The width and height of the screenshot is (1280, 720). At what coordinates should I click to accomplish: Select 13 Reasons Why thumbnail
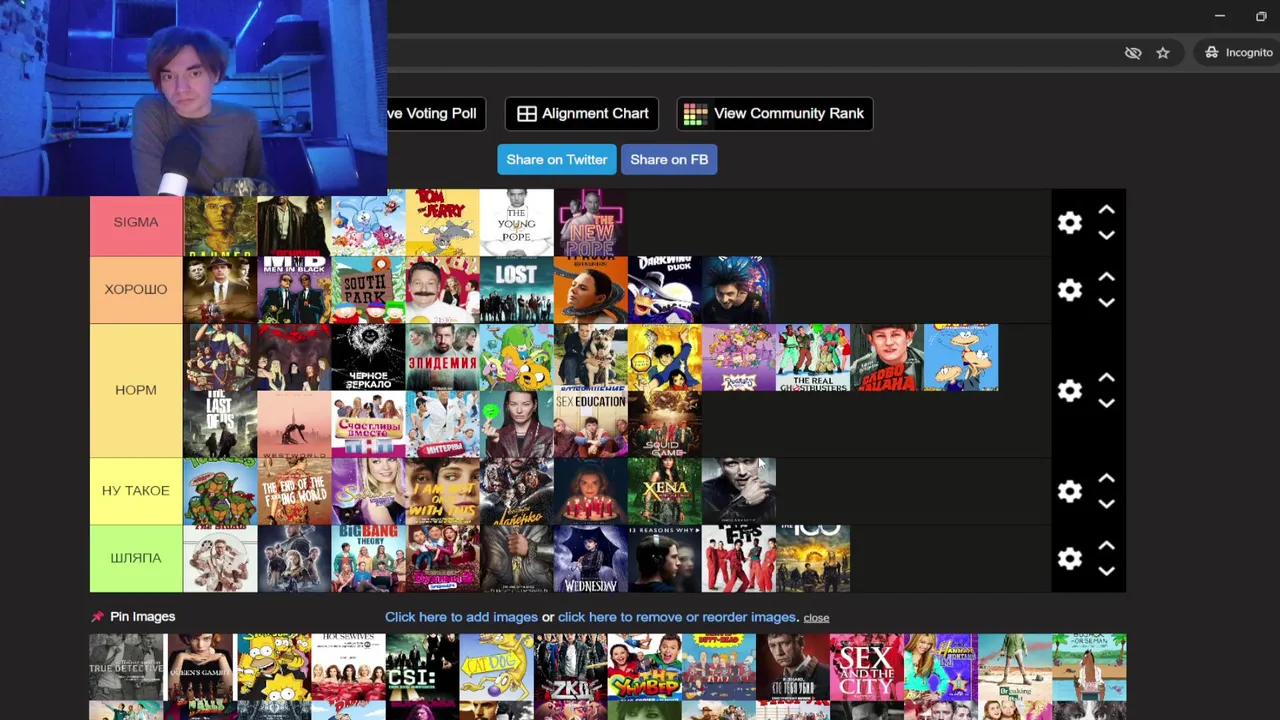click(664, 558)
